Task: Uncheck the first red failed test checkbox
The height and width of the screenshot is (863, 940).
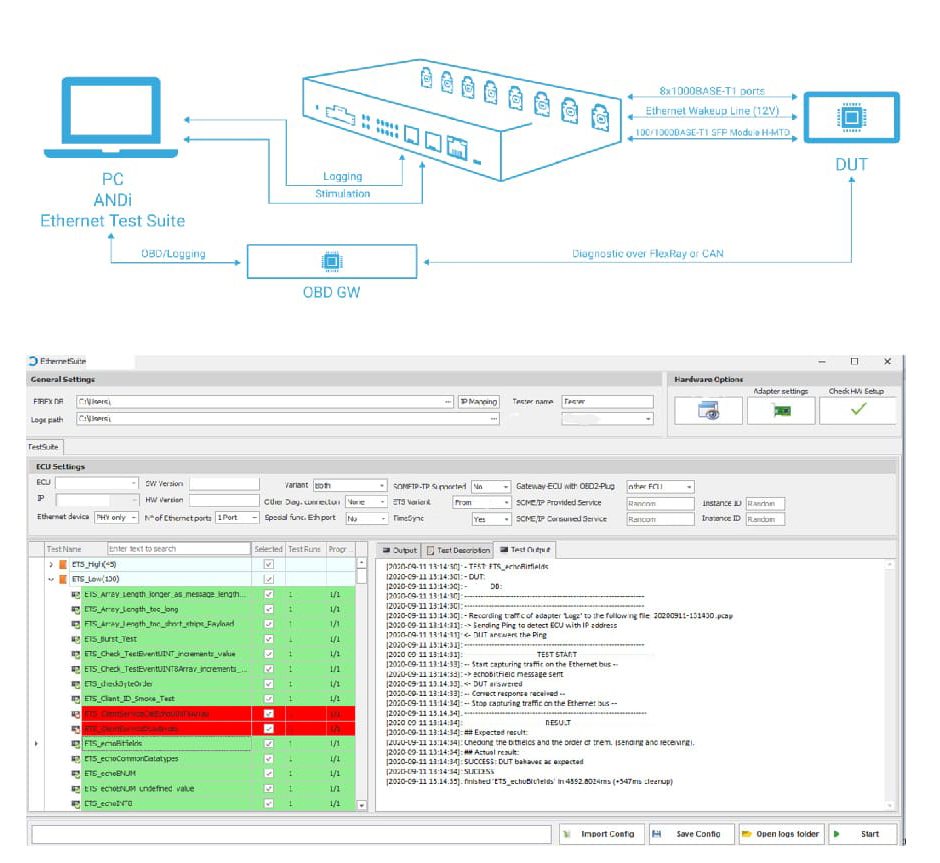Action: [269, 714]
